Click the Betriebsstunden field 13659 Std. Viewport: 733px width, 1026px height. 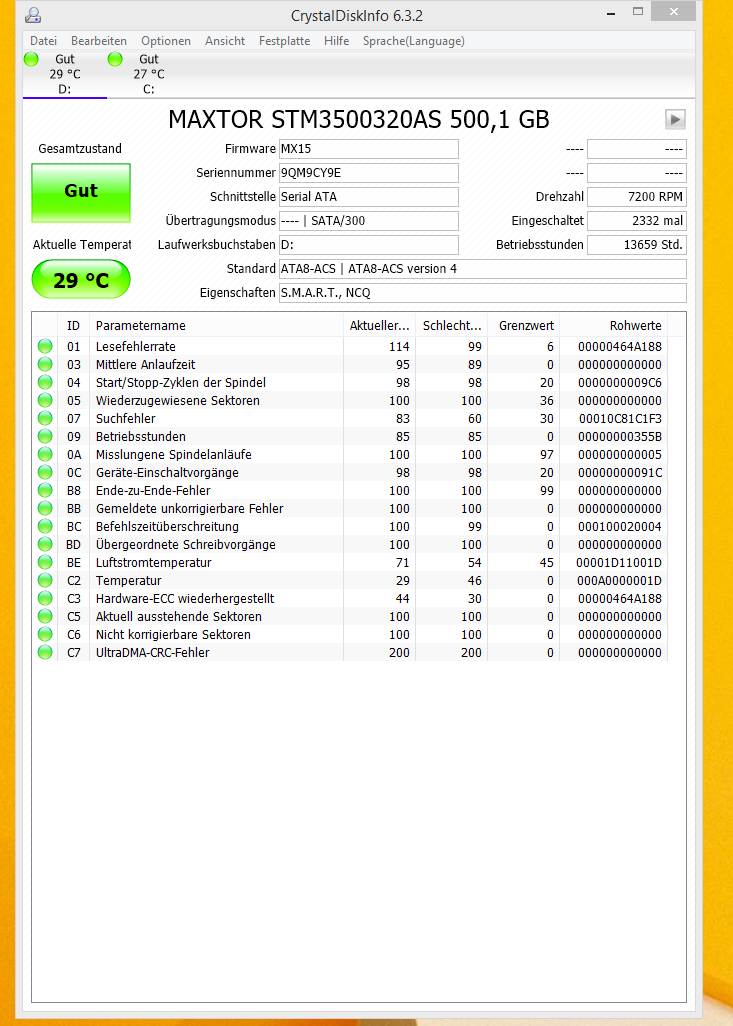pos(637,245)
